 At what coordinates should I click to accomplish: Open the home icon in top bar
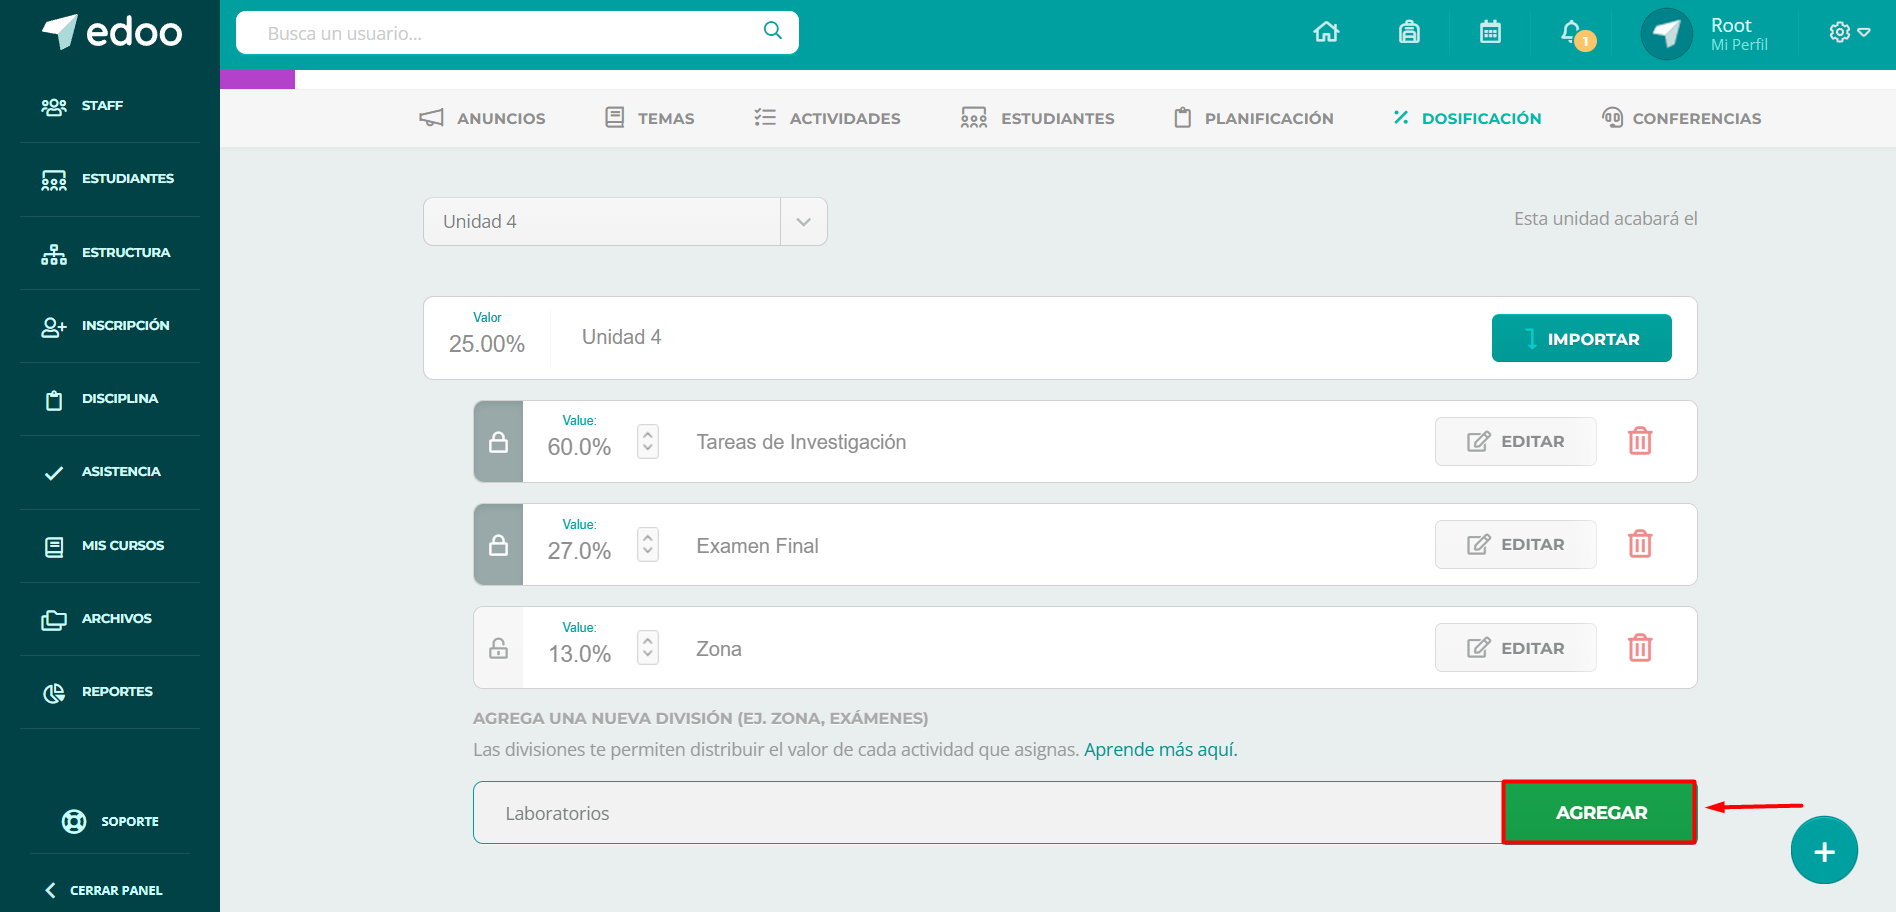(1326, 32)
